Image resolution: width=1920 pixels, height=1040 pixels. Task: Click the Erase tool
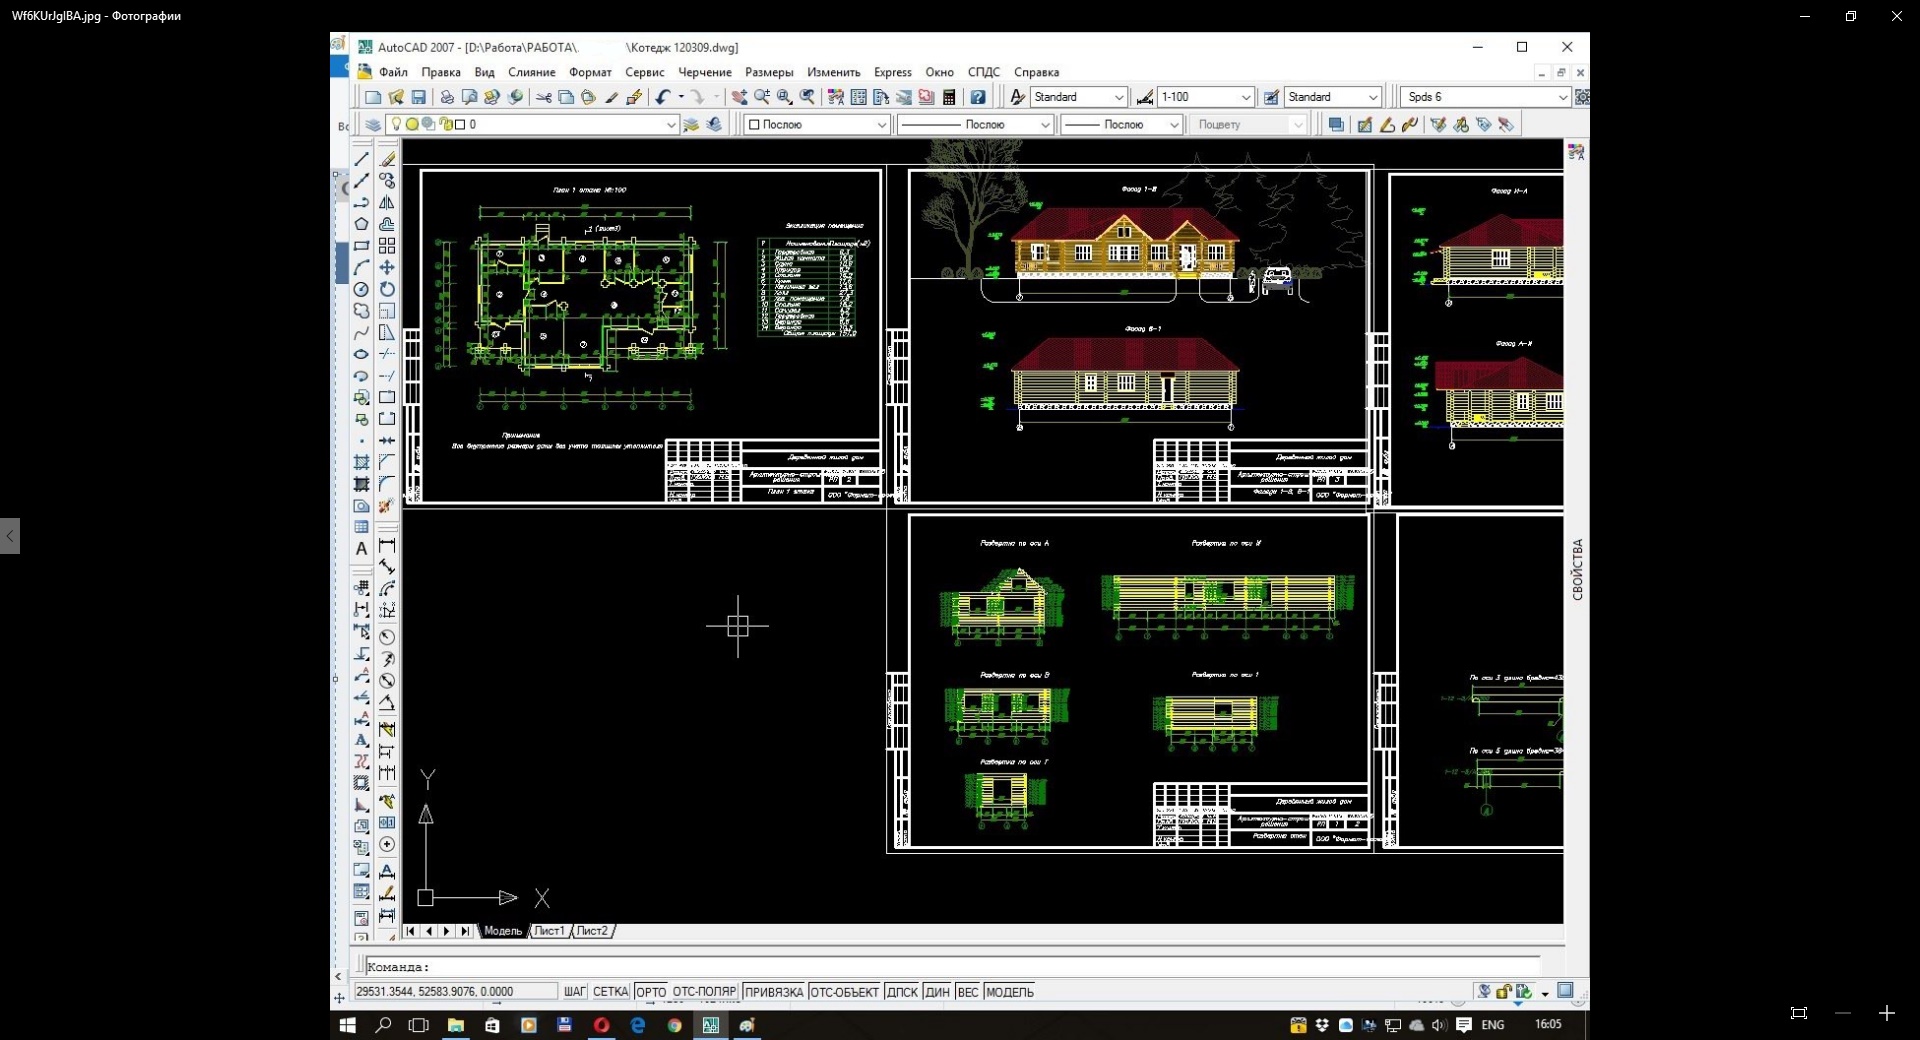pos(387,158)
